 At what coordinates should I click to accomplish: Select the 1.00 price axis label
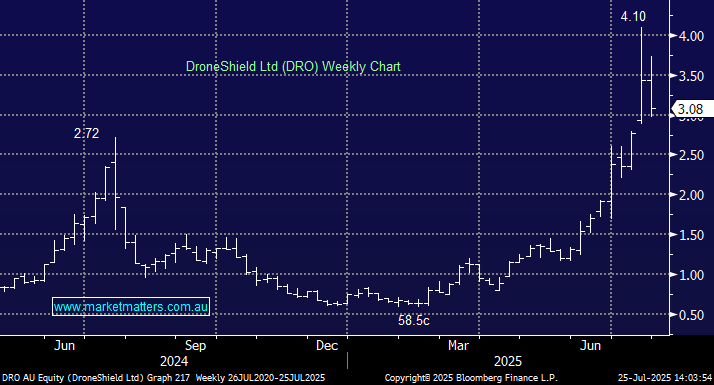(691, 275)
